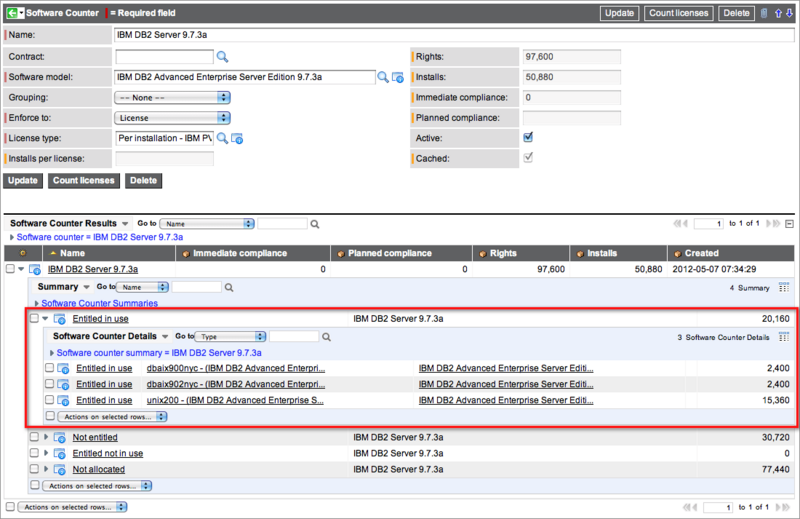Collapse the Software Counter Results list
Screen dimensions: 800x519
pyautogui.click(x=789, y=224)
